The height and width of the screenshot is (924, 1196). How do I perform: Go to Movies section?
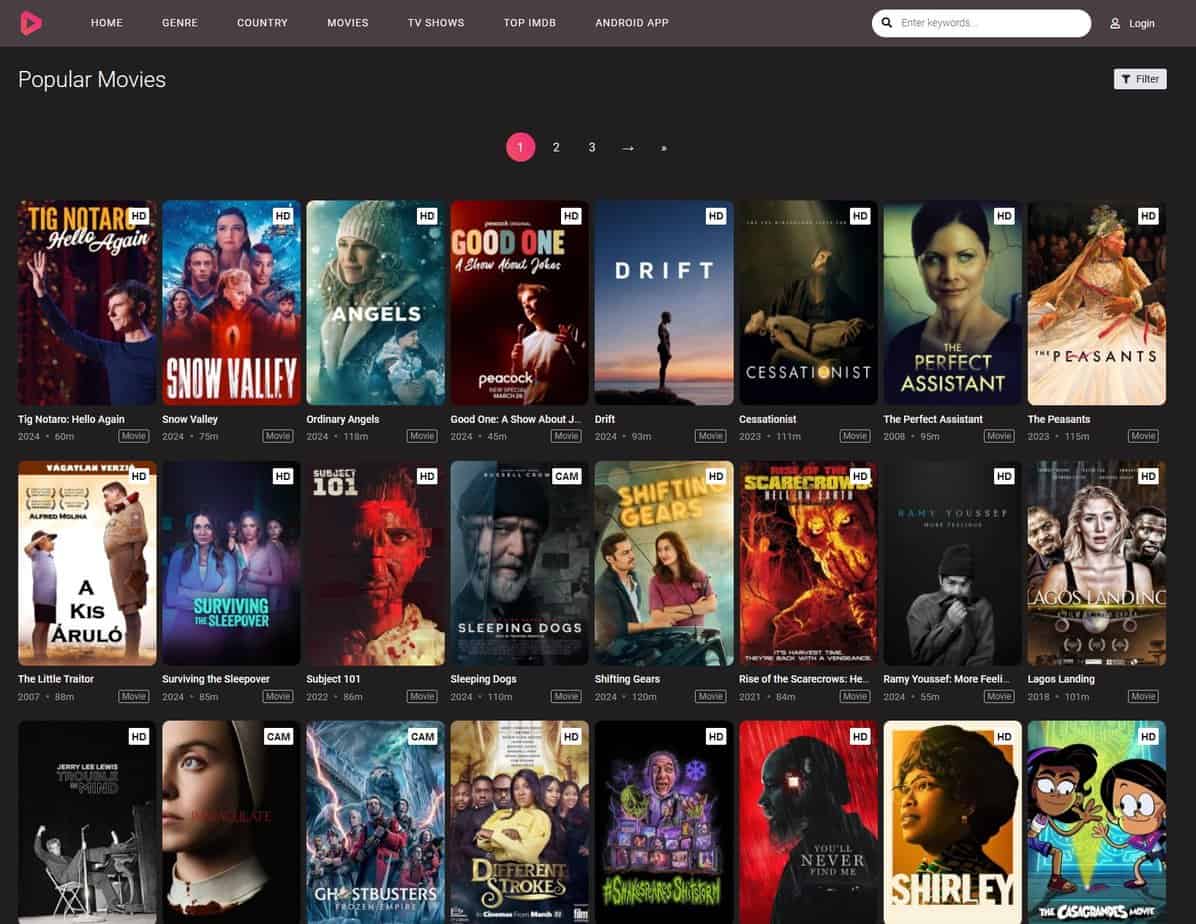pyautogui.click(x=348, y=23)
